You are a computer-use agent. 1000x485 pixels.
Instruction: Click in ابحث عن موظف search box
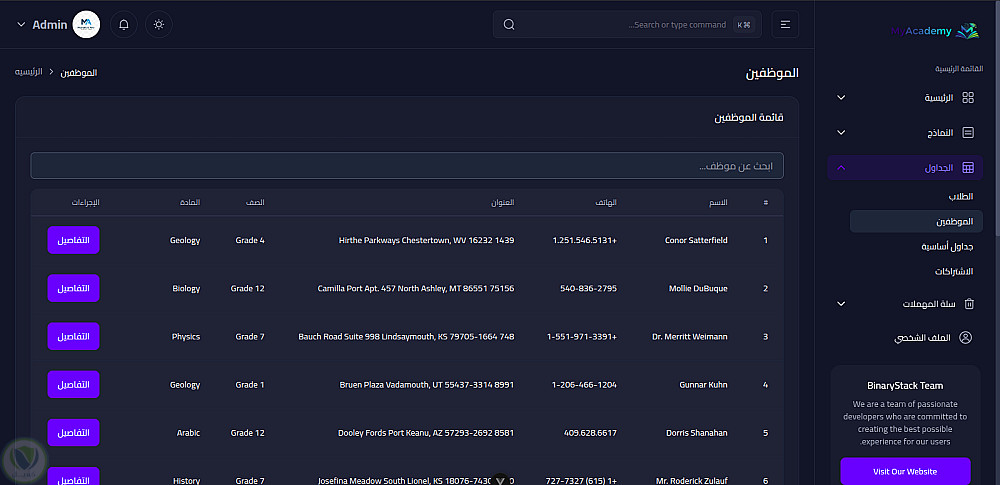coord(407,166)
